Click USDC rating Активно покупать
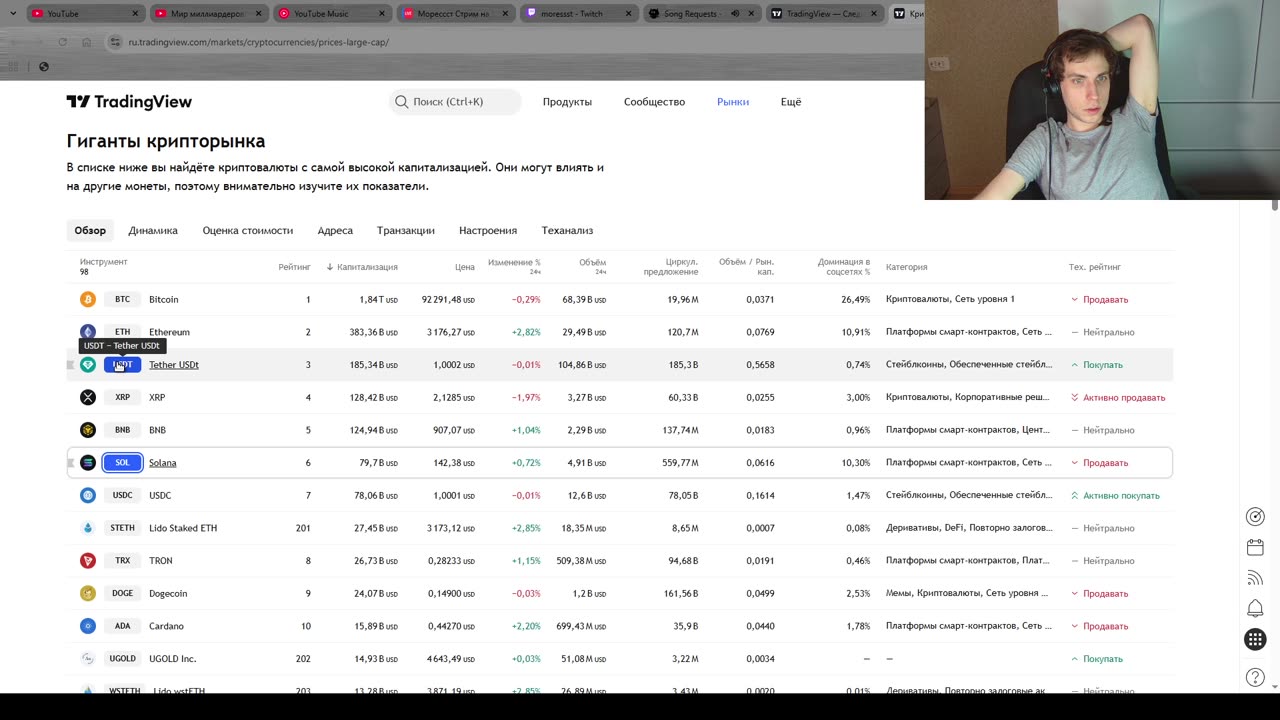This screenshot has width=1280, height=720. (1115, 495)
